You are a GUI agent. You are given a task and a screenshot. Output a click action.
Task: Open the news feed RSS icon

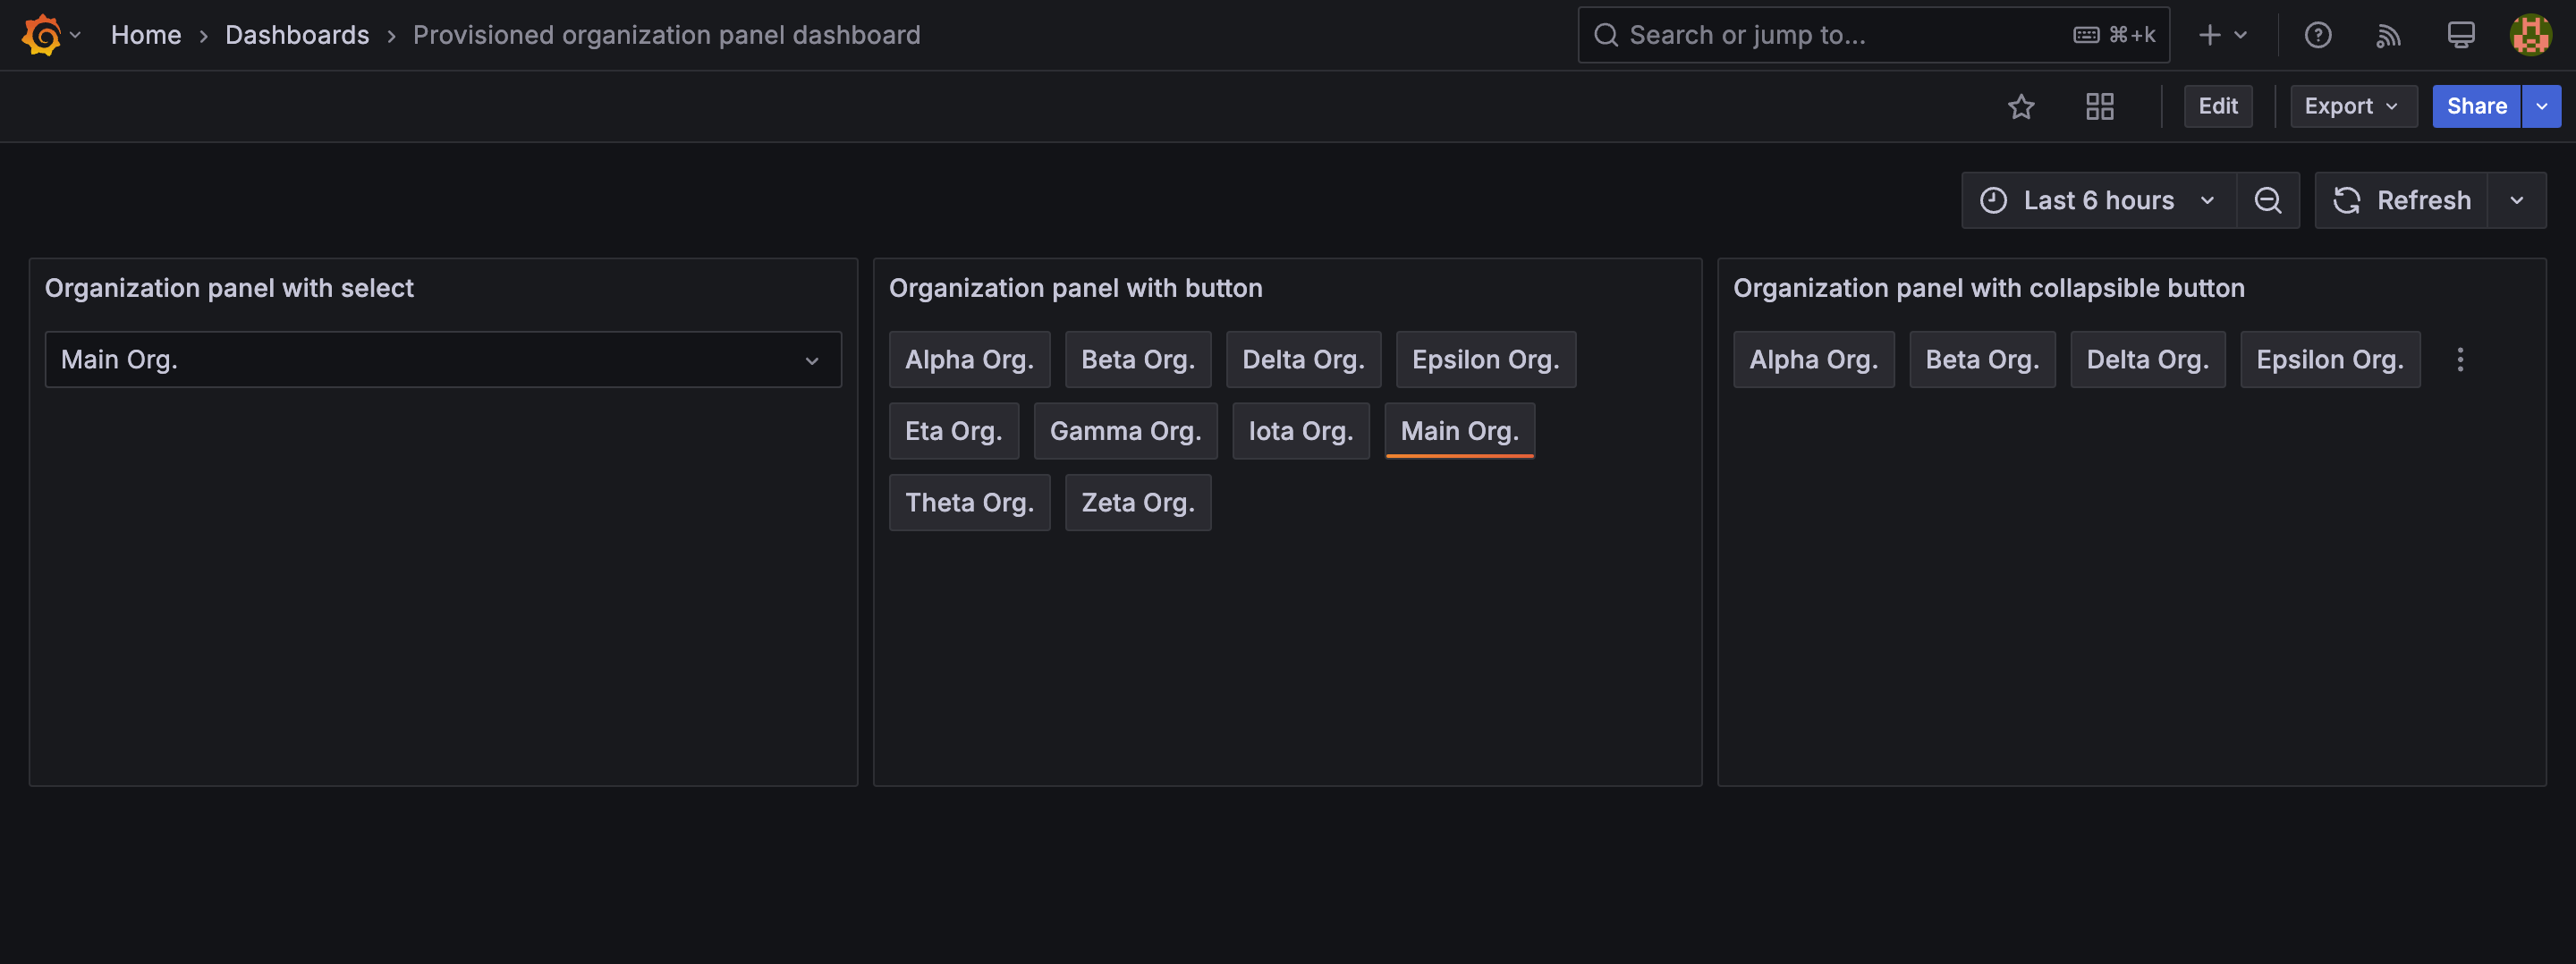click(2389, 35)
